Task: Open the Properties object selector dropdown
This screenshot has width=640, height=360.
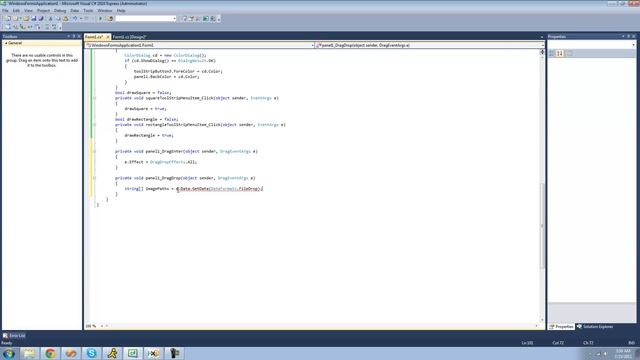Action: pyautogui.click(x=633, y=45)
